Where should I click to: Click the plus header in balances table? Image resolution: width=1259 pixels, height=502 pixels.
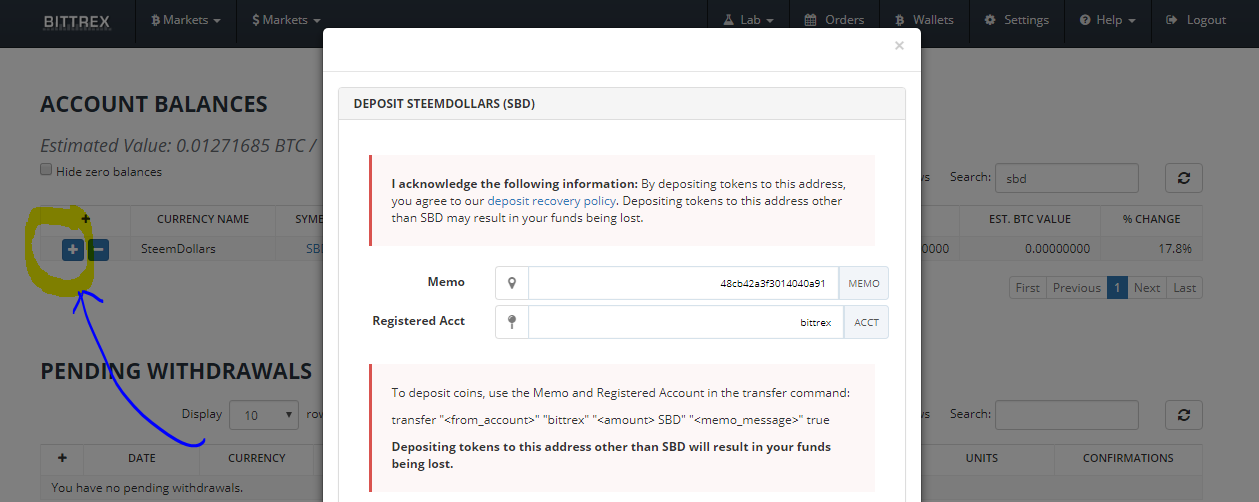(85, 219)
